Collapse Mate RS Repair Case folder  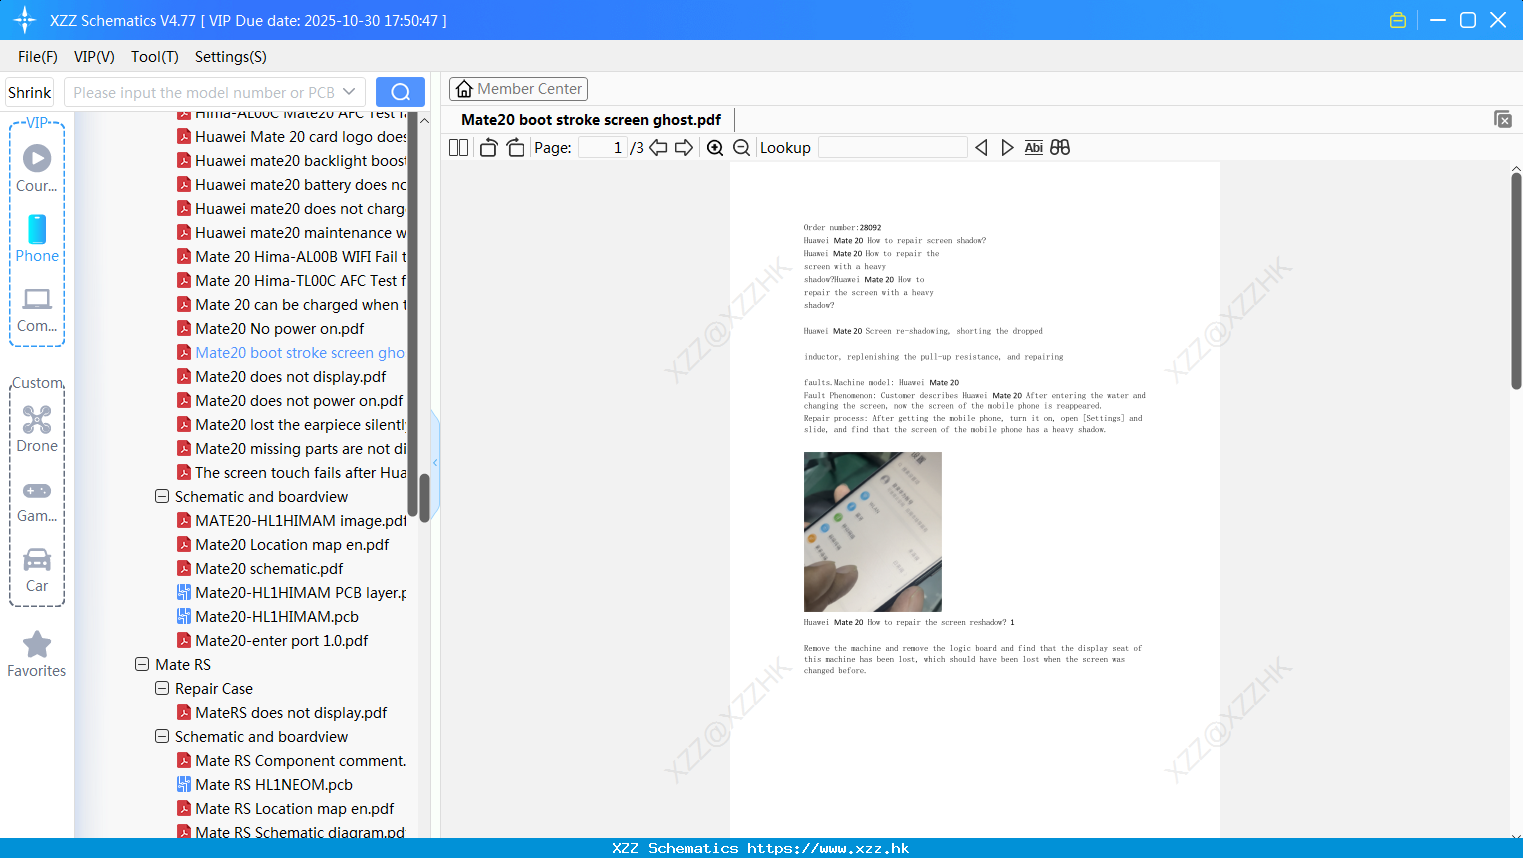click(162, 688)
